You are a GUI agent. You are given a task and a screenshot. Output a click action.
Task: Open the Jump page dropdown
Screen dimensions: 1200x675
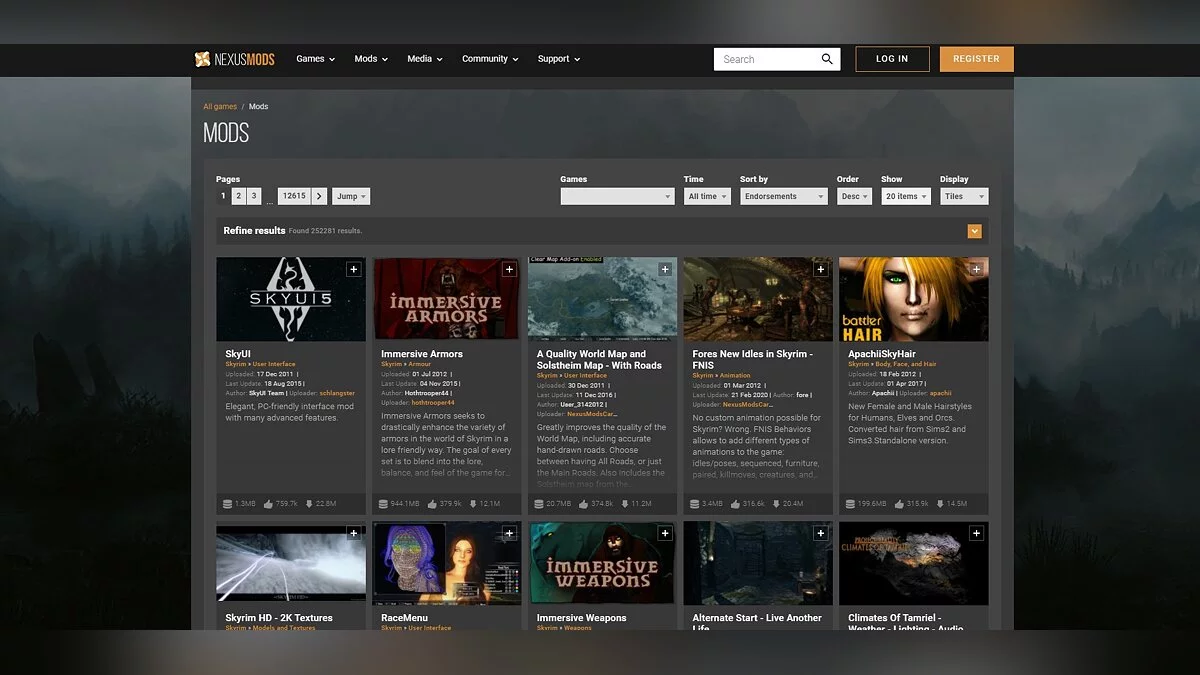click(351, 196)
